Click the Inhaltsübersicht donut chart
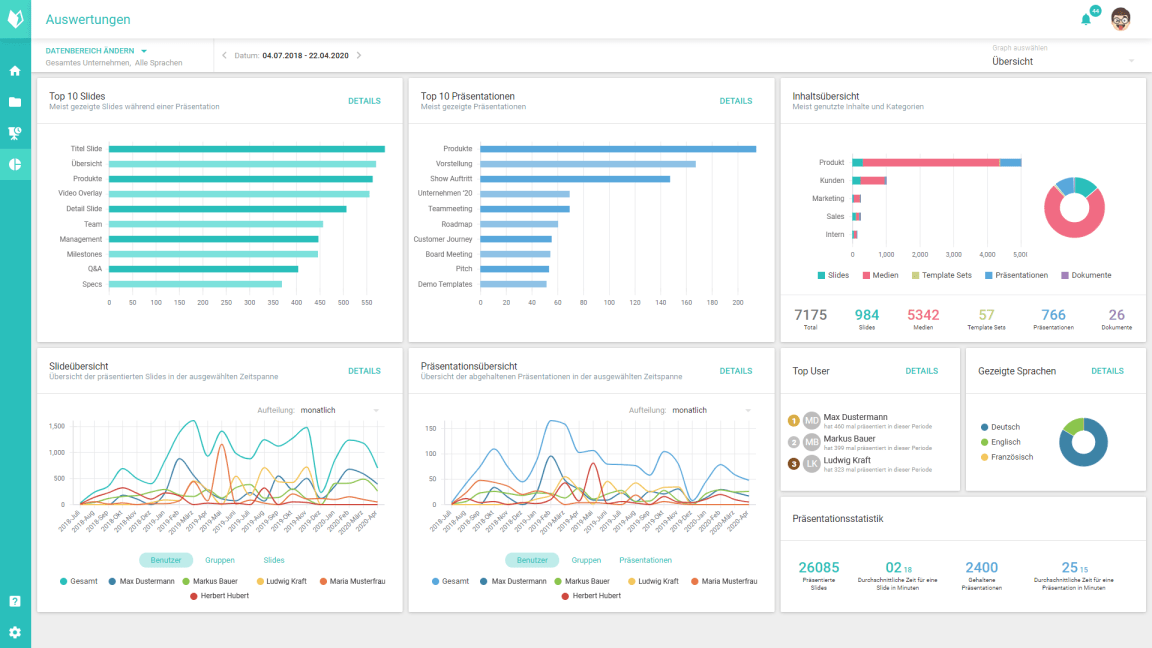 [x=1074, y=207]
